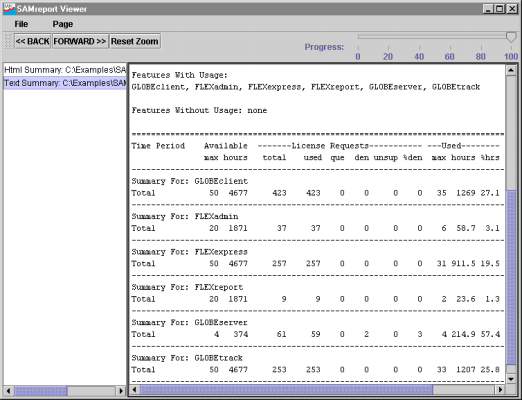The width and height of the screenshot is (522, 400).
Task: Select the Html Summary list entry
Action: (x=65, y=70)
